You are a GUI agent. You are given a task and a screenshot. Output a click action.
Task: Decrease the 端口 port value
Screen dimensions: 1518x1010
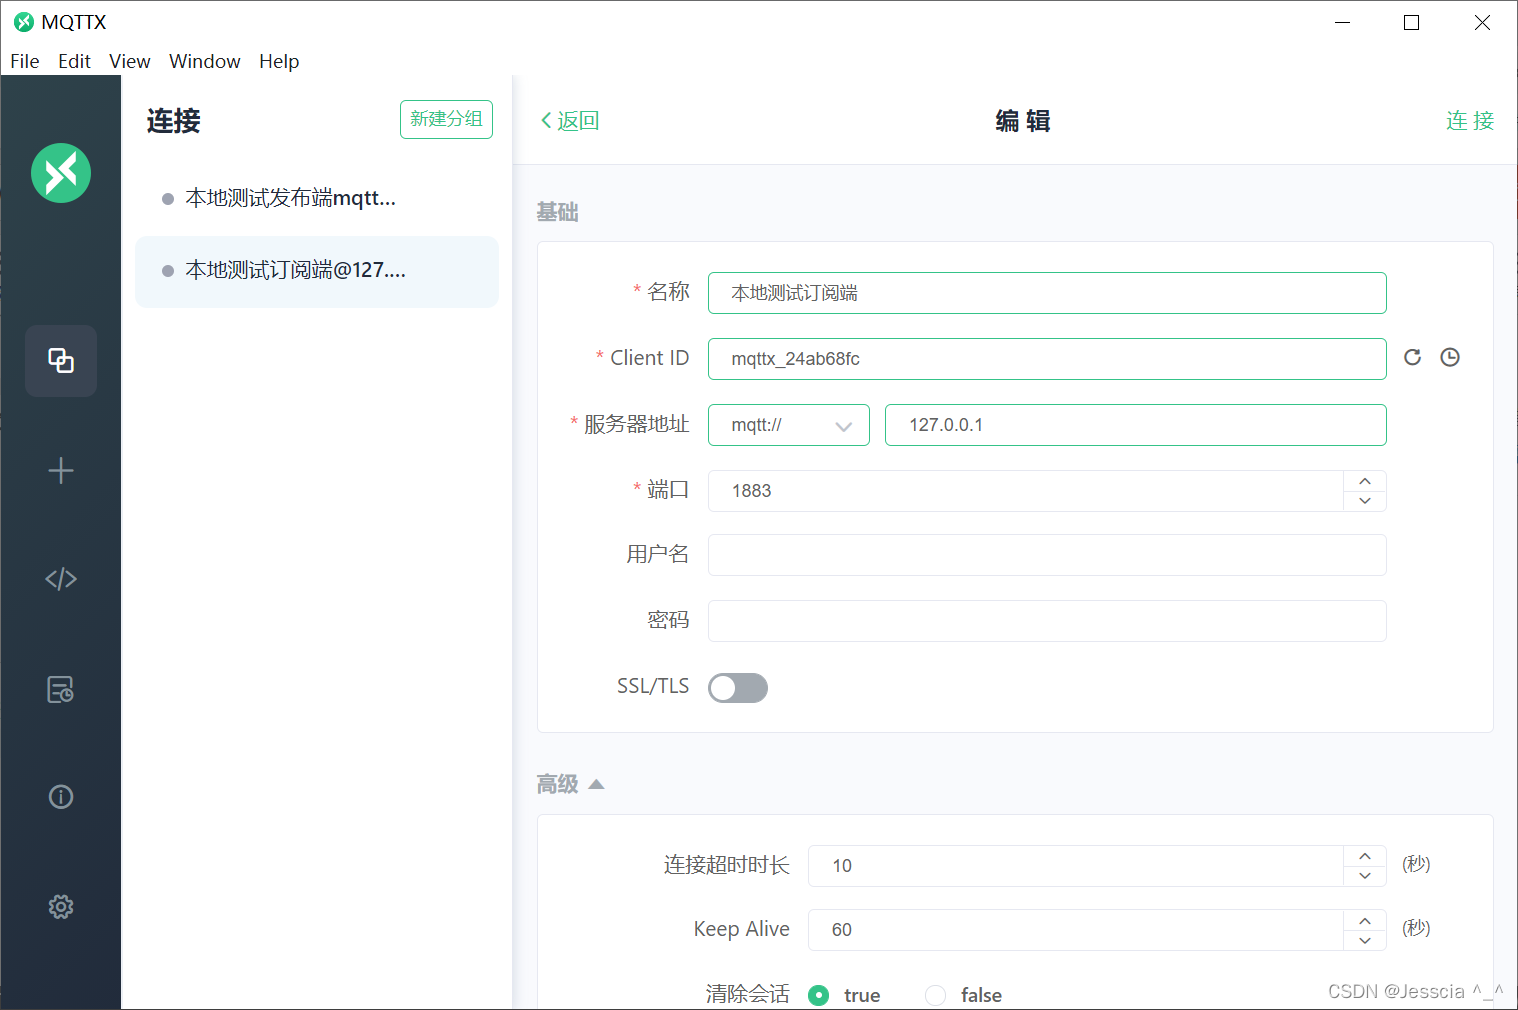point(1365,501)
